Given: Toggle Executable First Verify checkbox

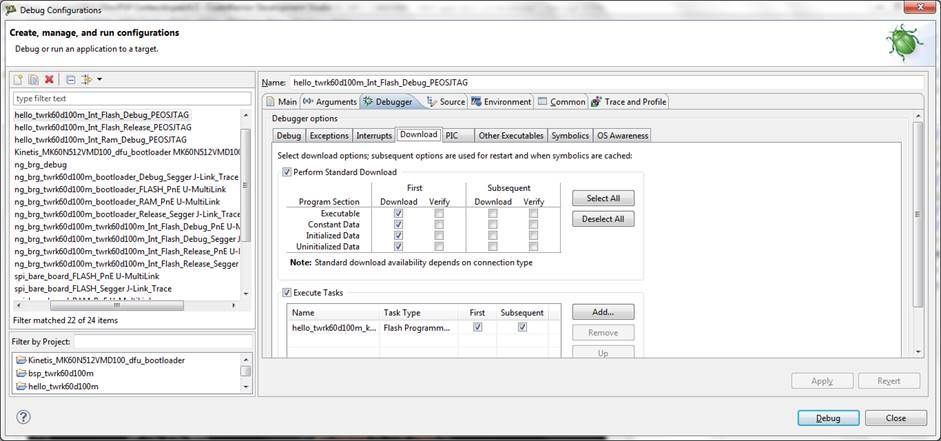Looking at the screenshot, I should pos(439,213).
